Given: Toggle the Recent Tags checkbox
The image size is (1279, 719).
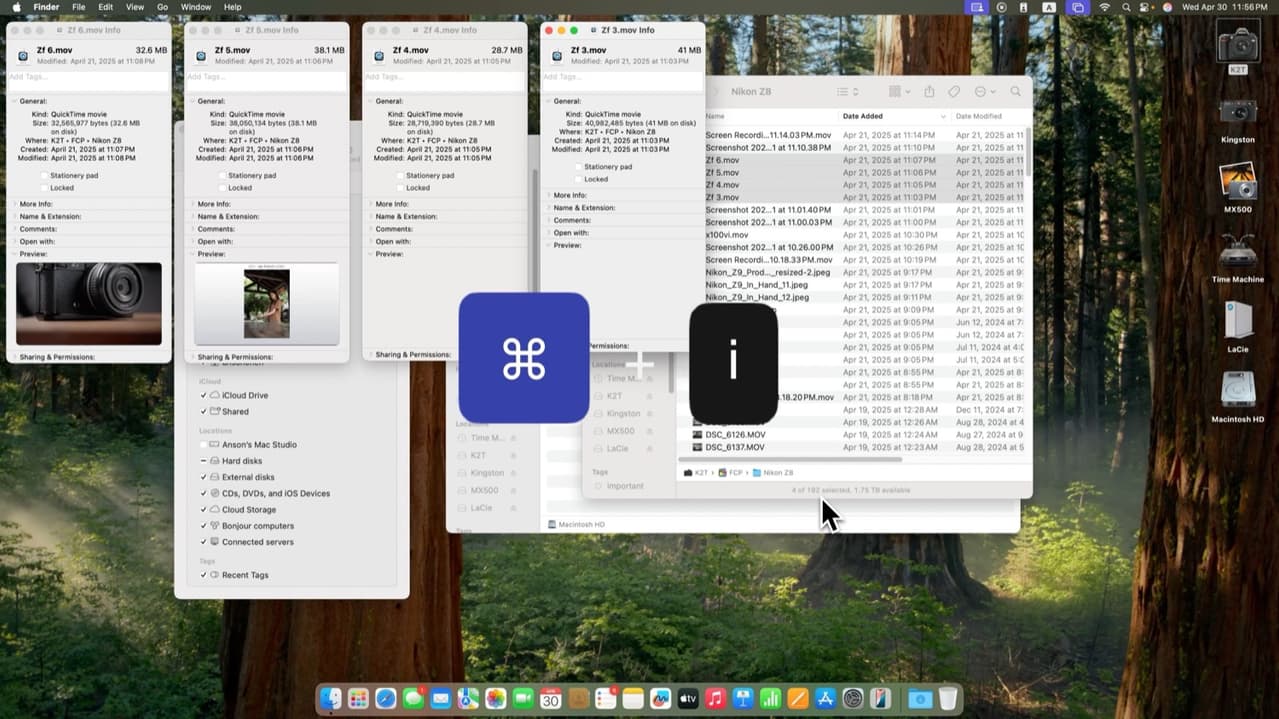Looking at the screenshot, I should pos(204,575).
